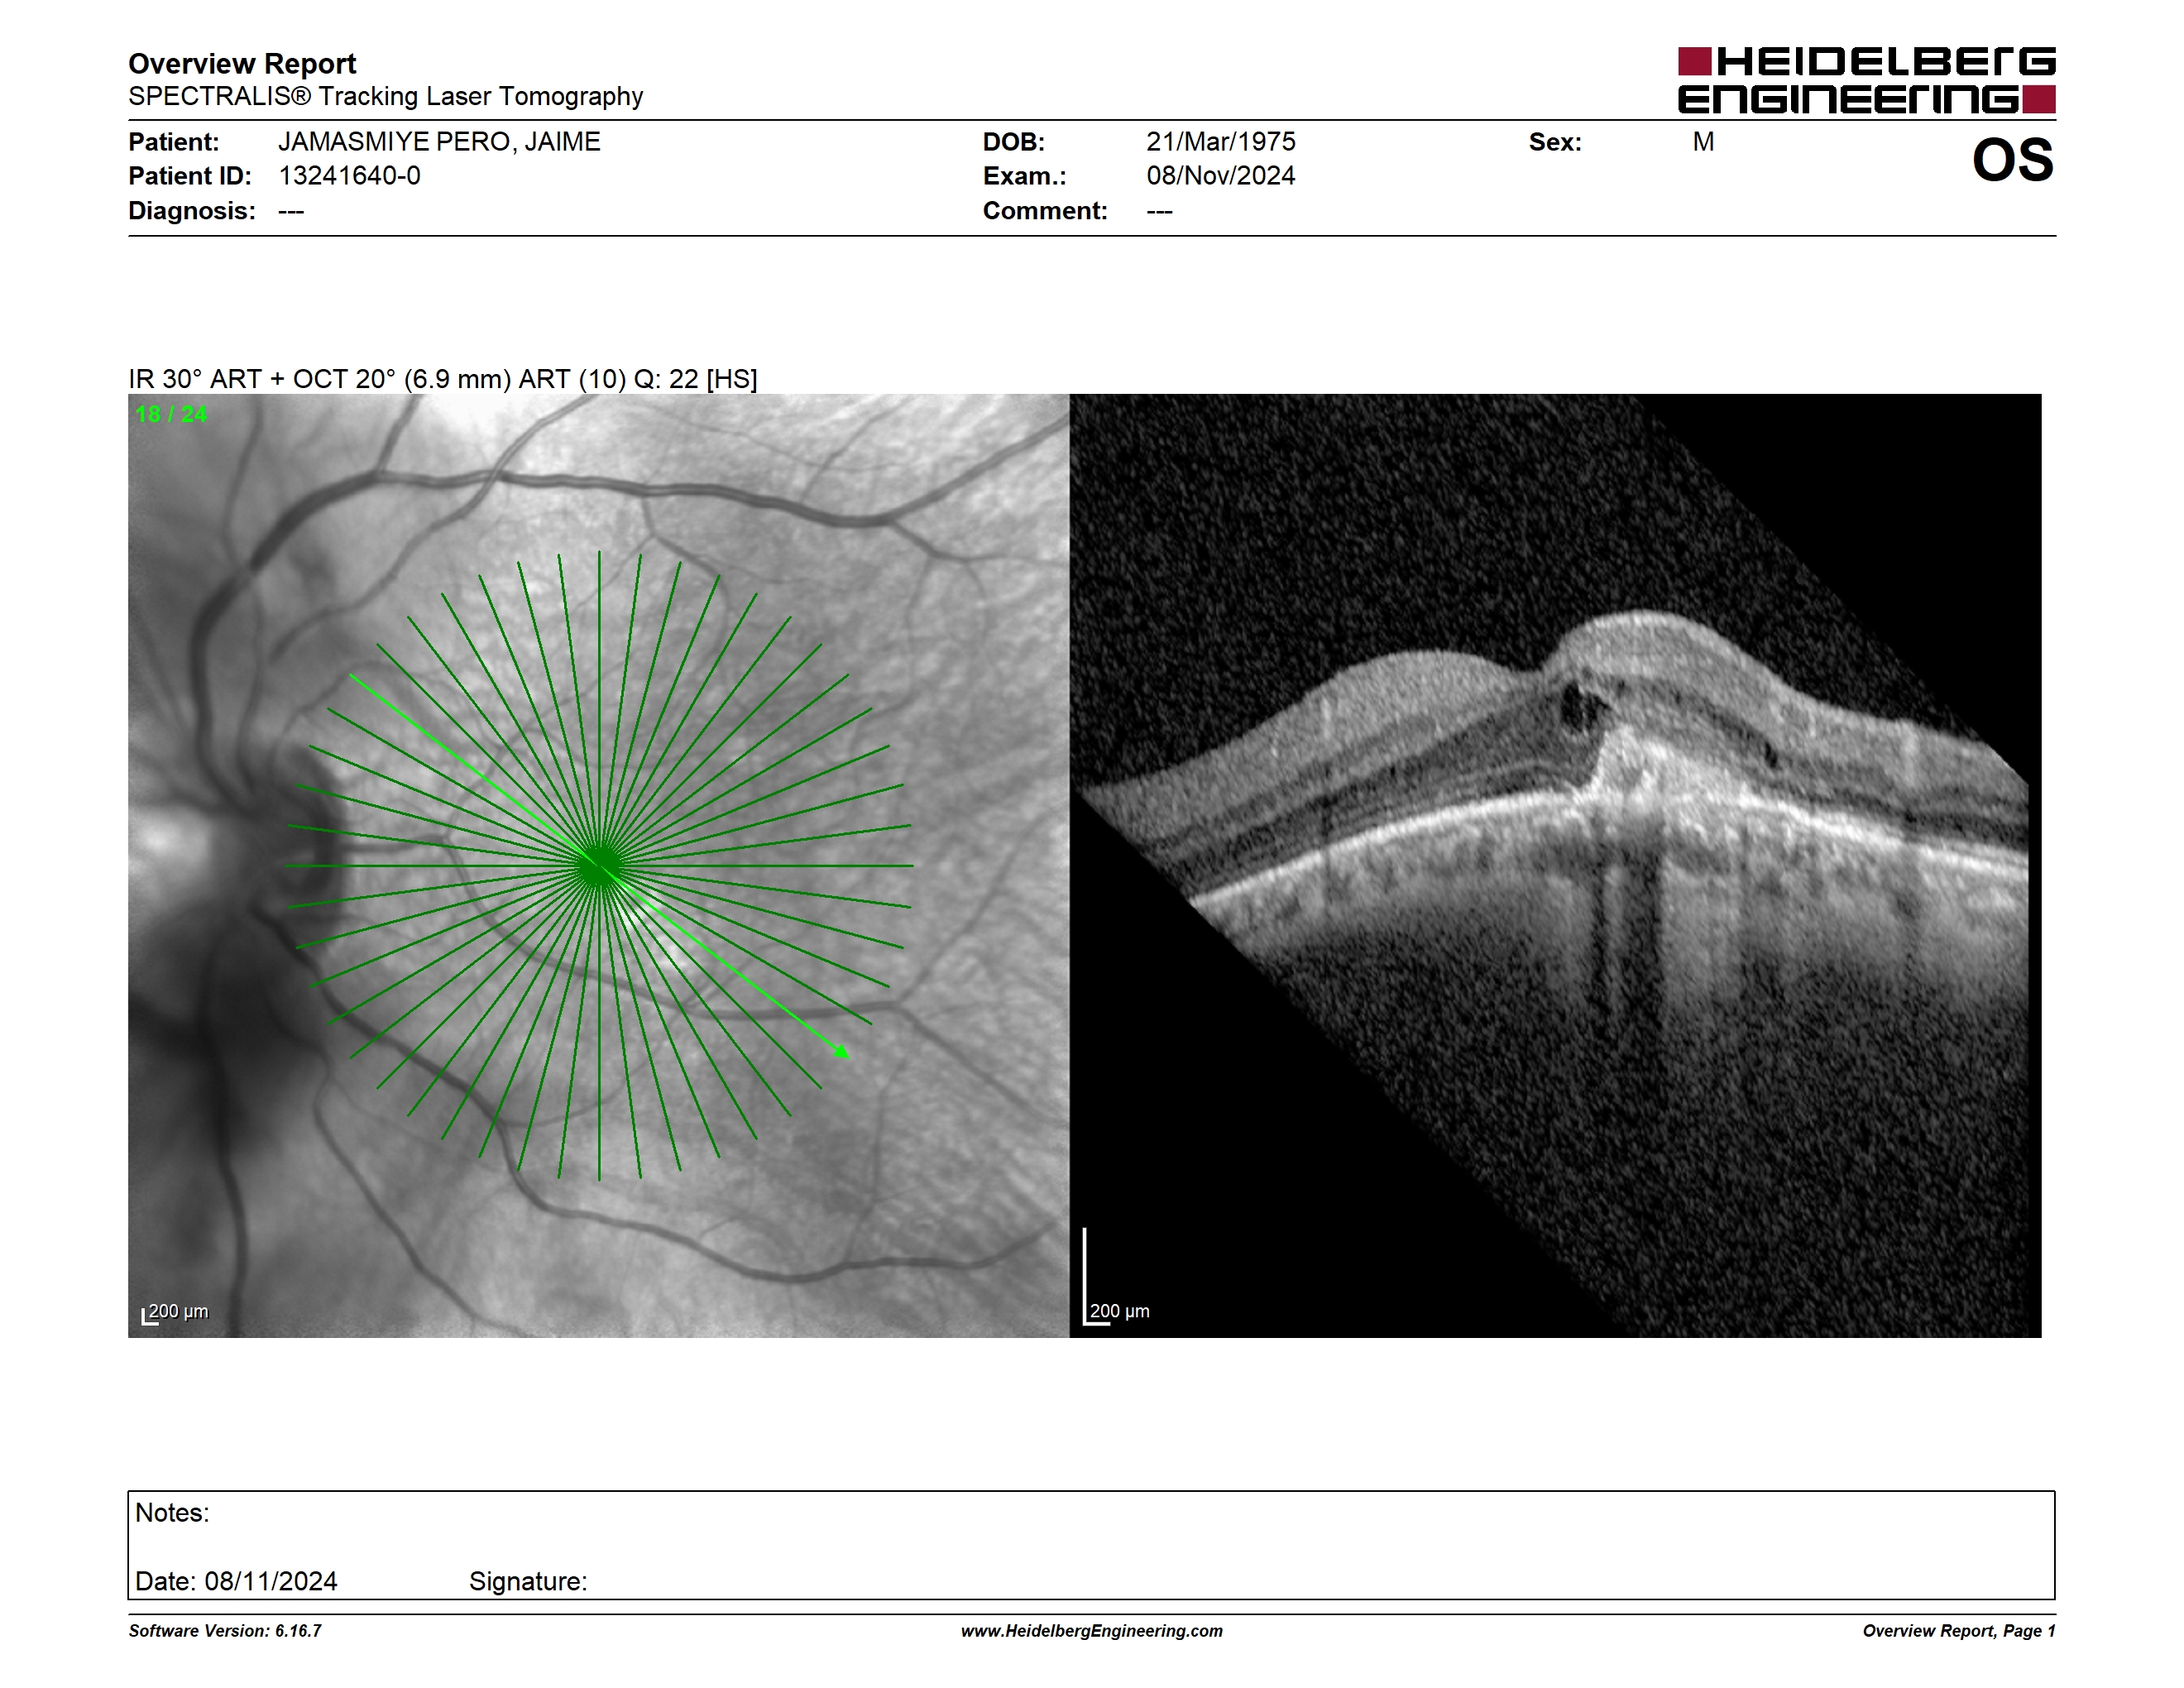
Task: Click the Signature field label
Action: [528, 1582]
